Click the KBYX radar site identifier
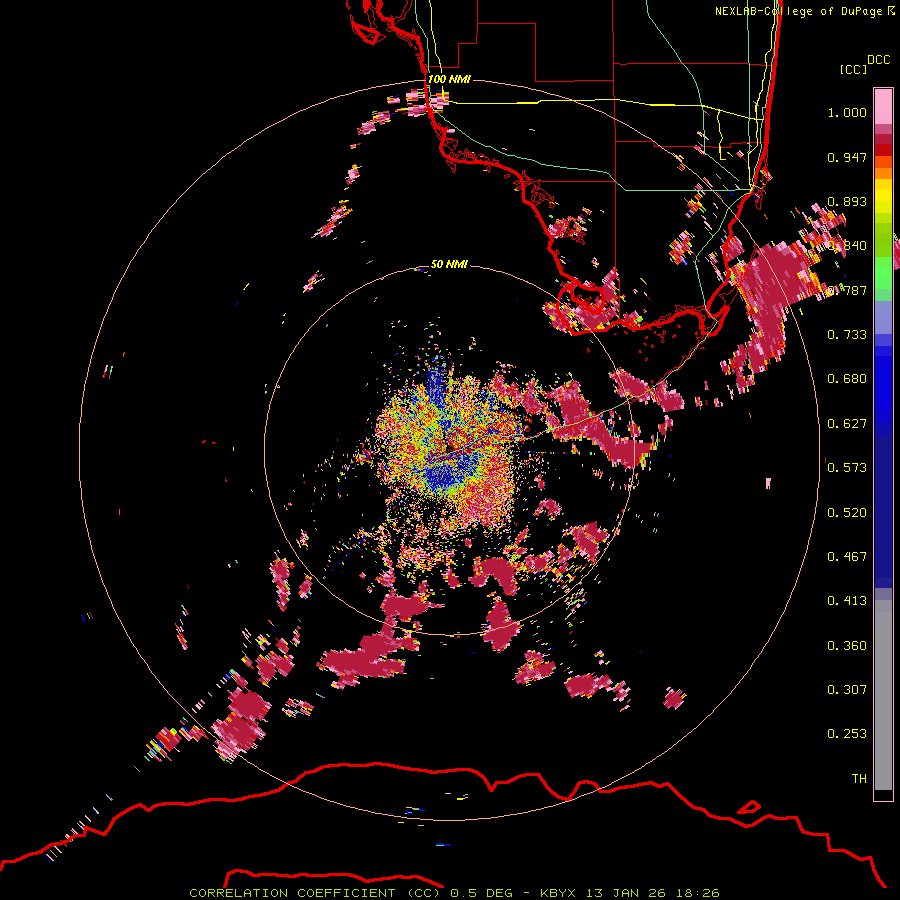900x900 pixels. 560,893
